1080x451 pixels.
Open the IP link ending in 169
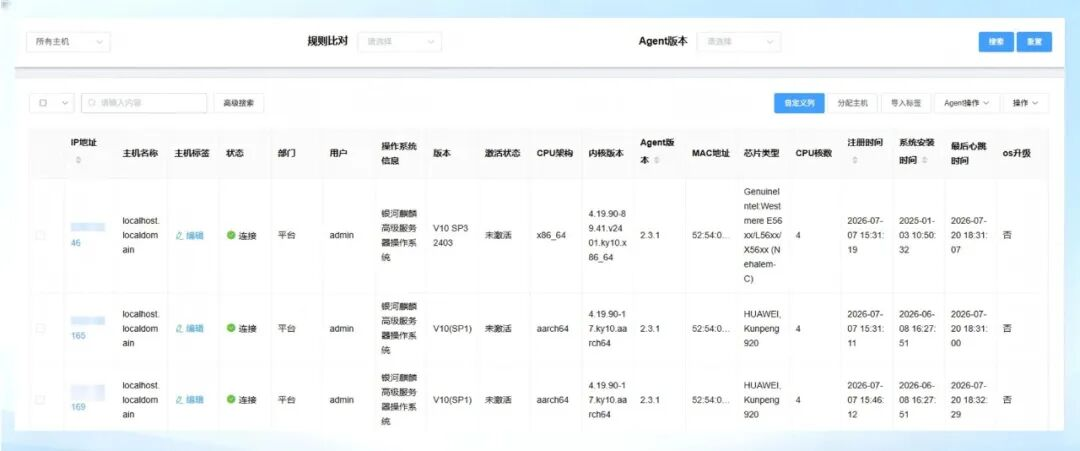79,407
